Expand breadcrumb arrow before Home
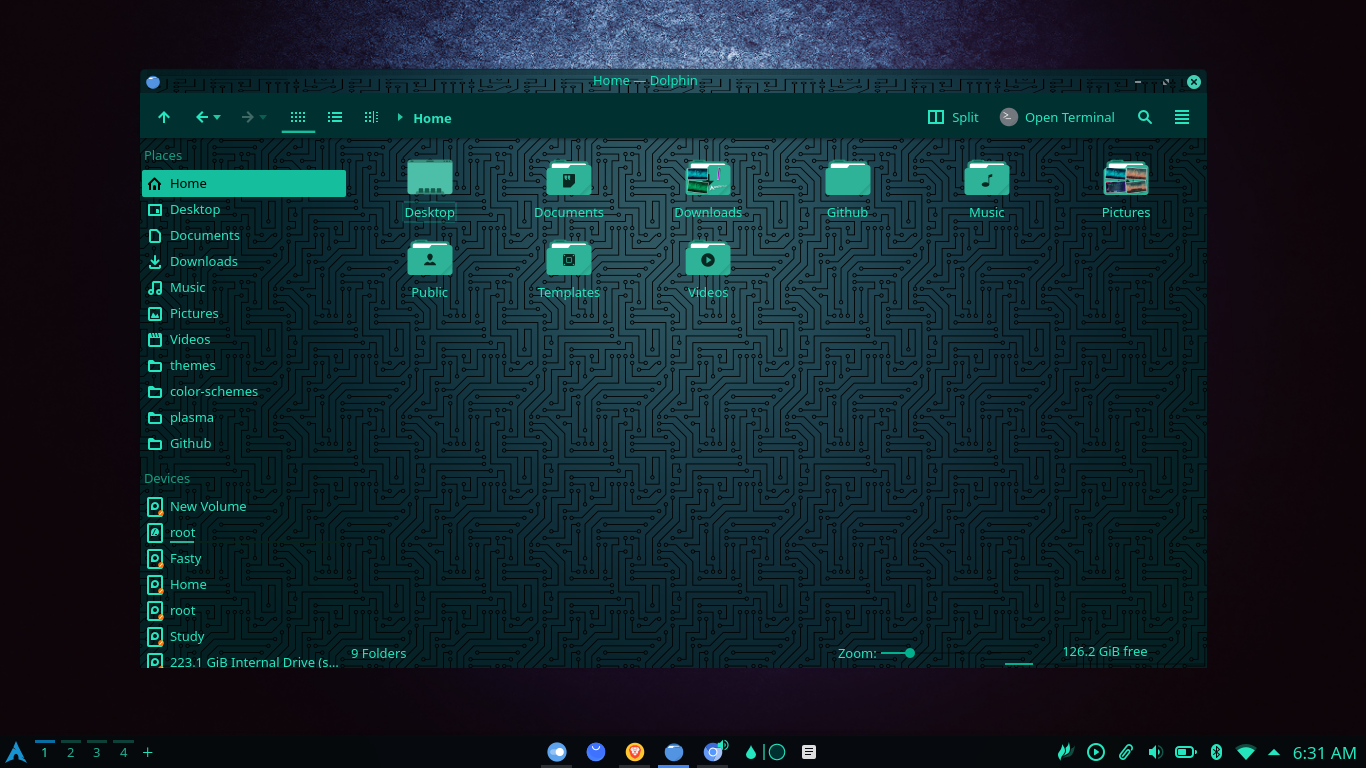The width and height of the screenshot is (1366, 768). (400, 117)
